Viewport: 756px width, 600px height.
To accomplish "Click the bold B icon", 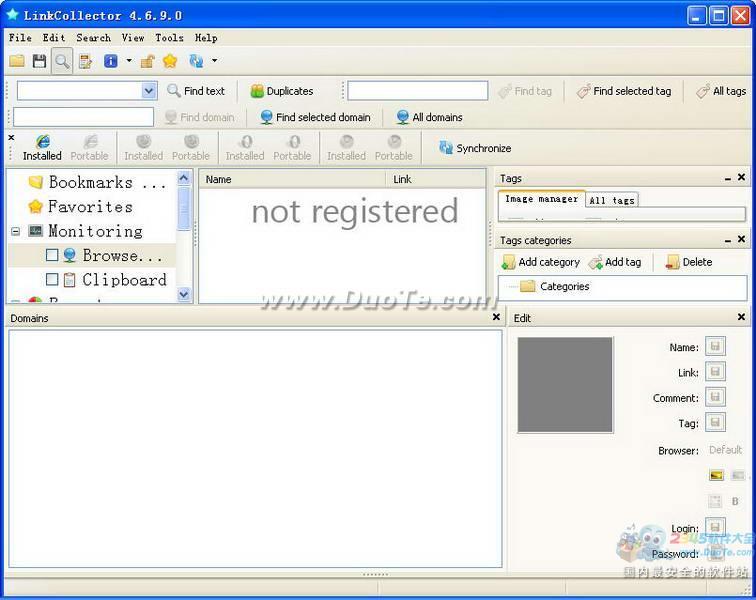I will point(735,501).
